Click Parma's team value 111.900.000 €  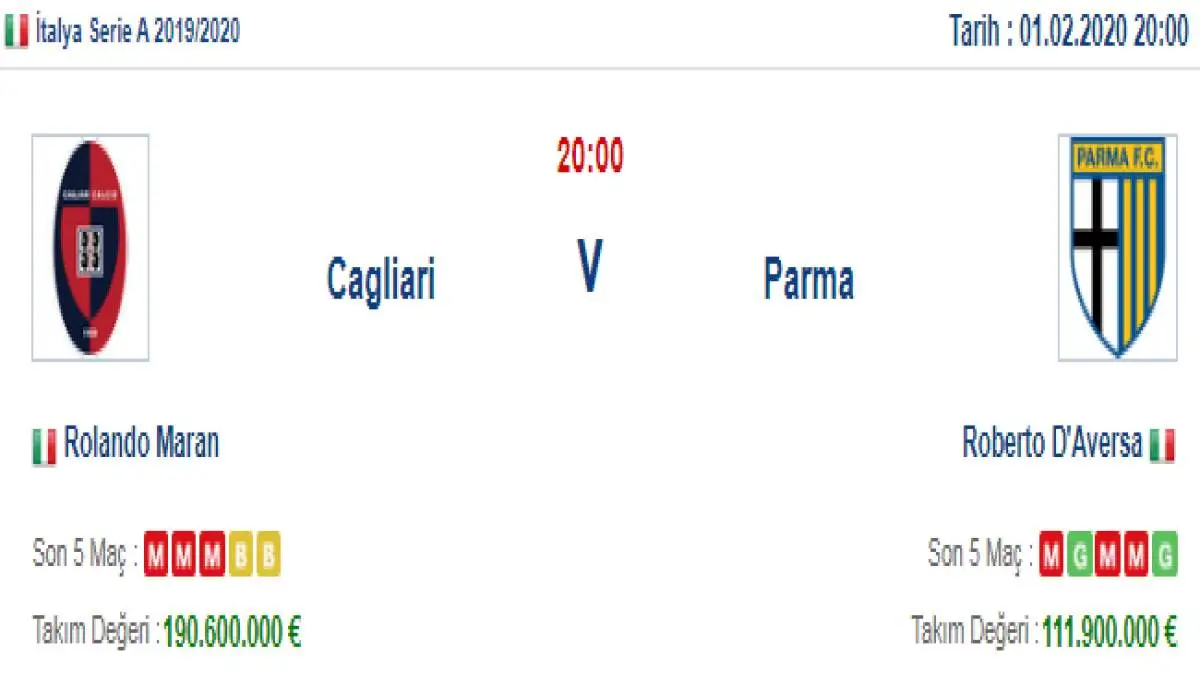1109,631
